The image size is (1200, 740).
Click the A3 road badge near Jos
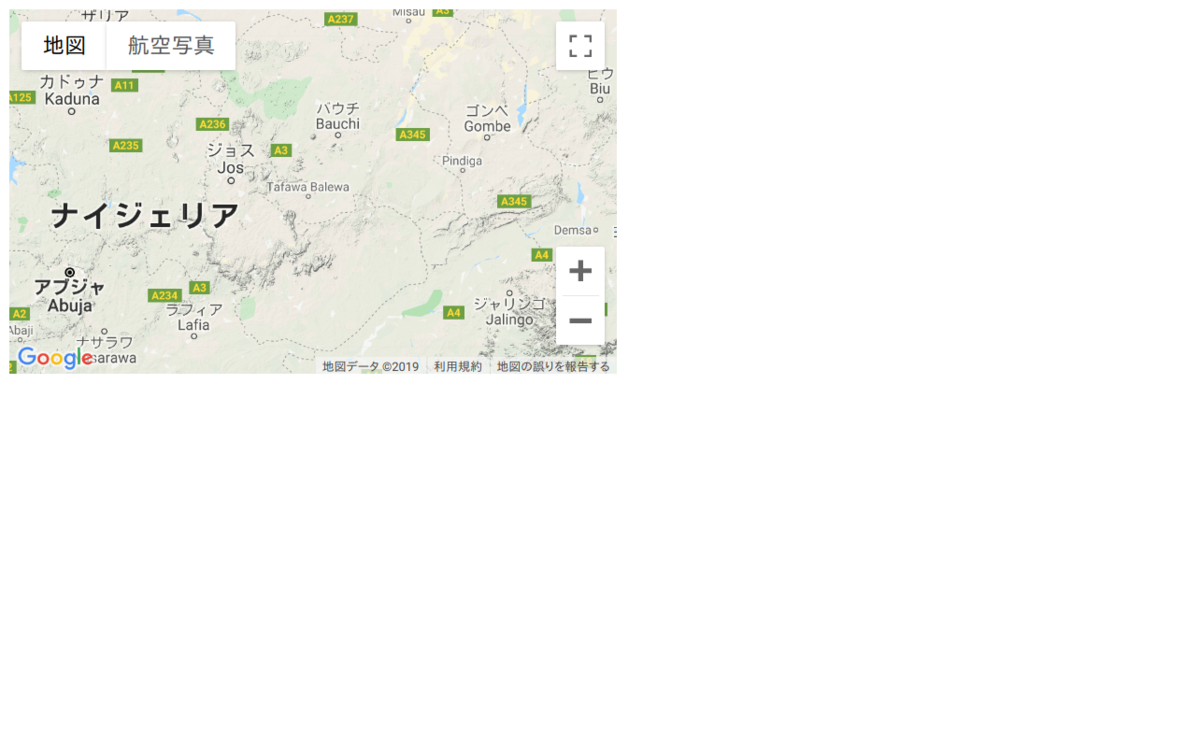[281, 150]
